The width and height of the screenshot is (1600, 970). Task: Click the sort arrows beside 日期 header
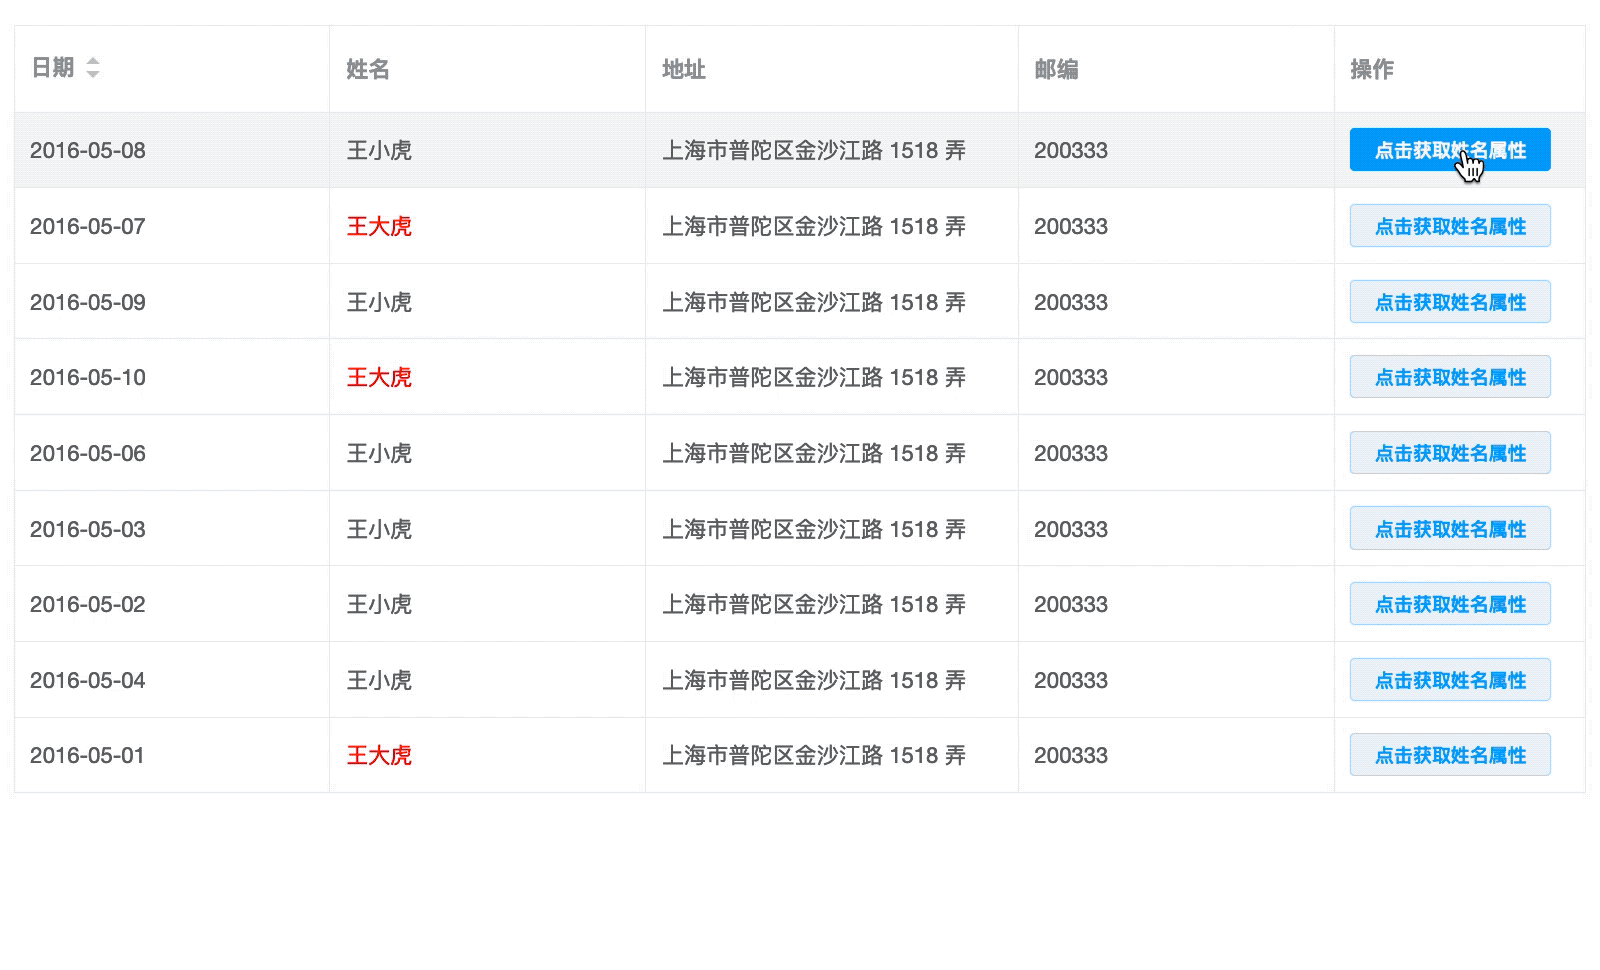coord(93,68)
